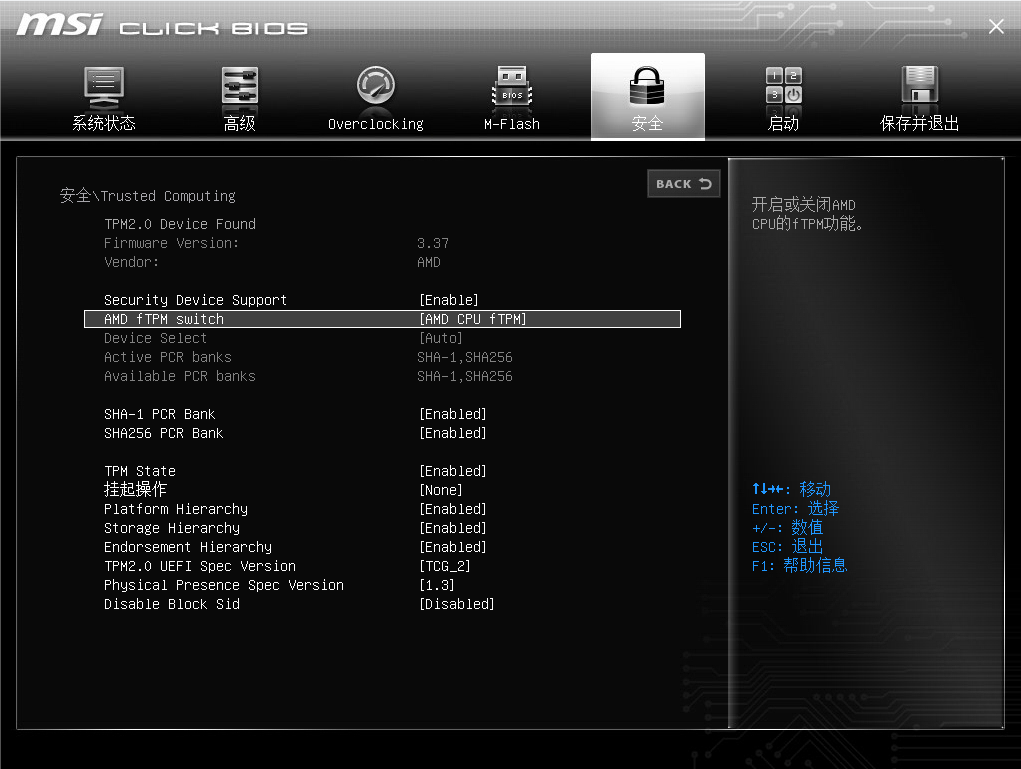Select the Platform Hierarchy label
The height and width of the screenshot is (769, 1021).
tap(176, 509)
